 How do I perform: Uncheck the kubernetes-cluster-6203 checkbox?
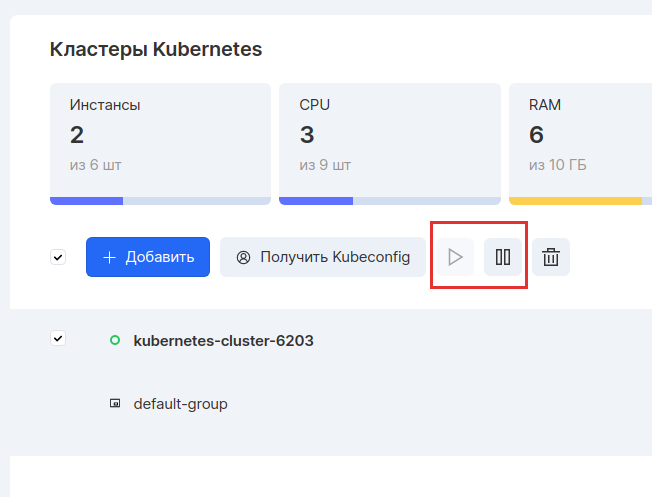pos(58,339)
